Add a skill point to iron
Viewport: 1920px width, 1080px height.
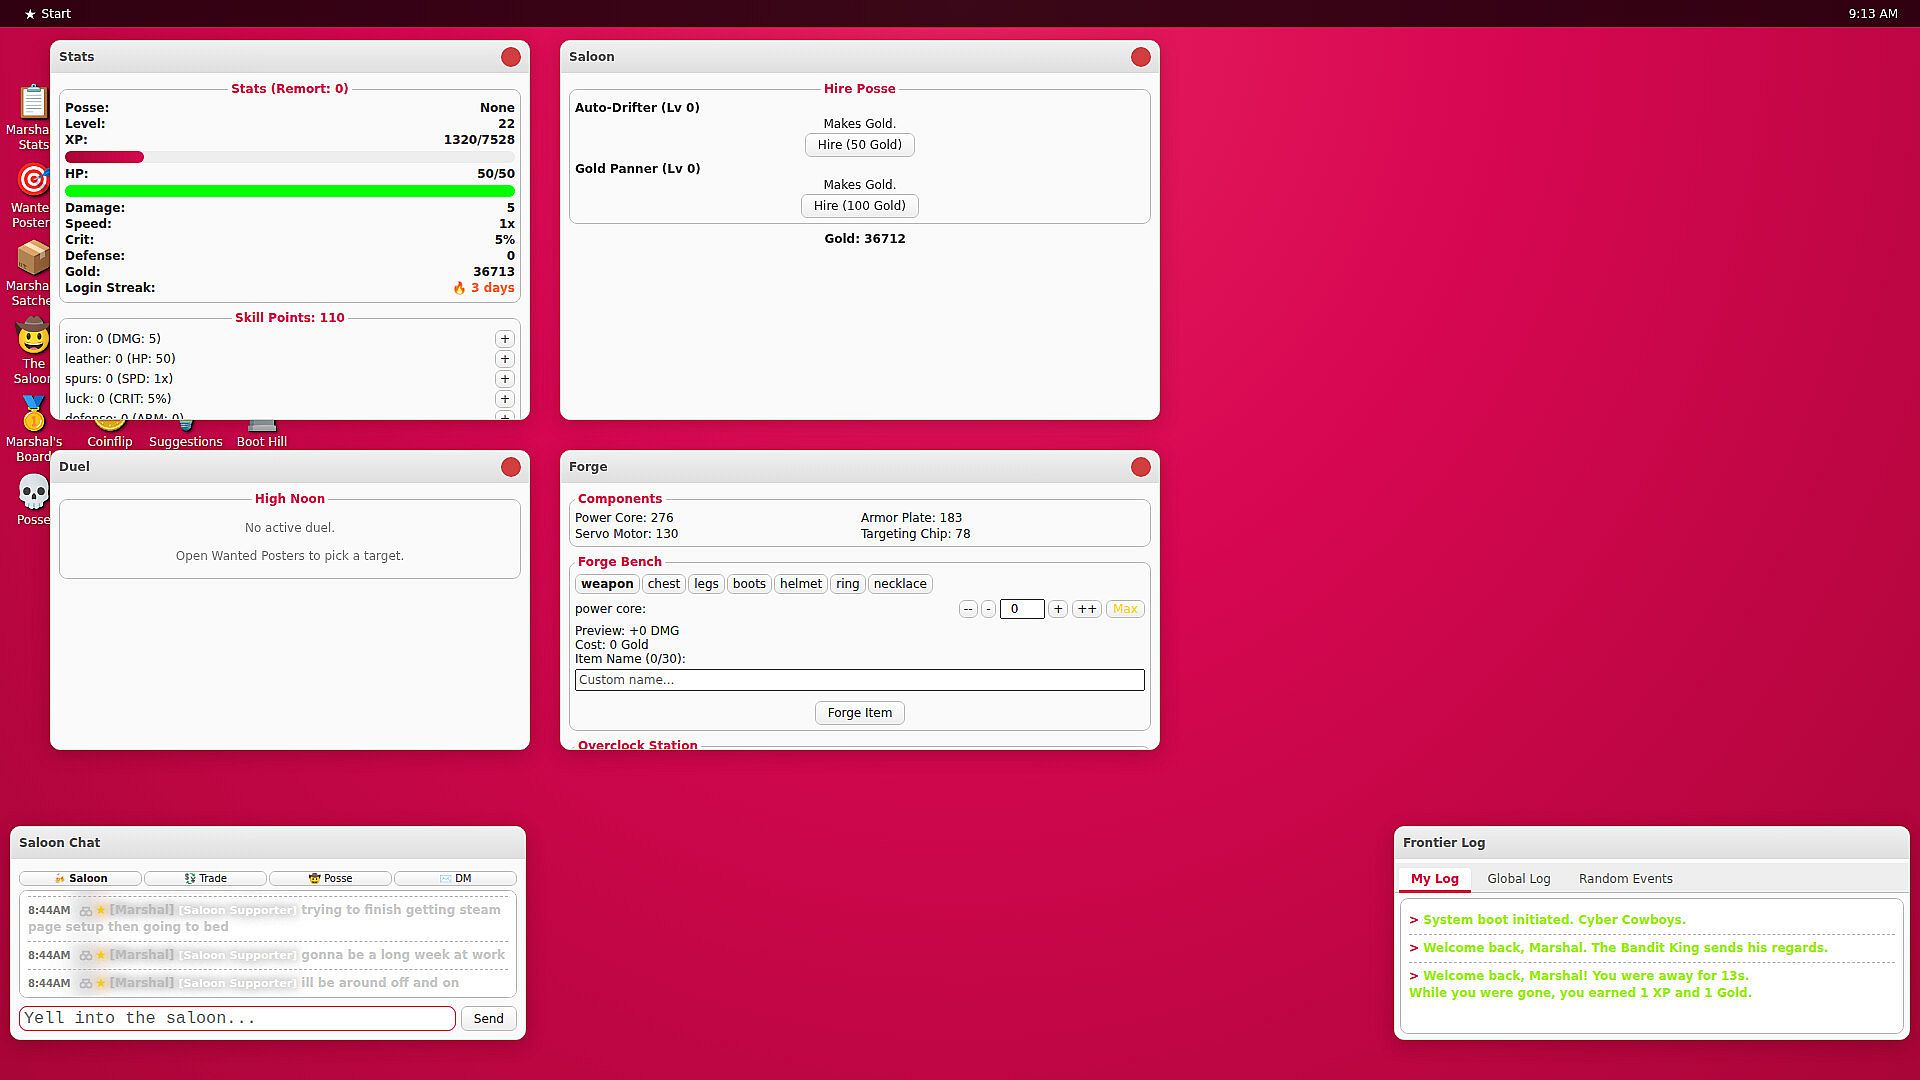pyautogui.click(x=505, y=339)
